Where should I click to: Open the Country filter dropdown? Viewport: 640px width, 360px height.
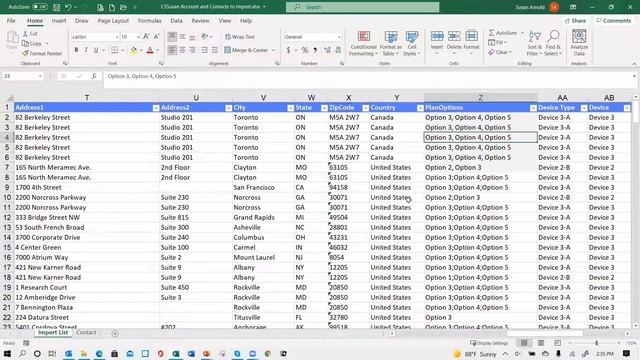click(420, 108)
